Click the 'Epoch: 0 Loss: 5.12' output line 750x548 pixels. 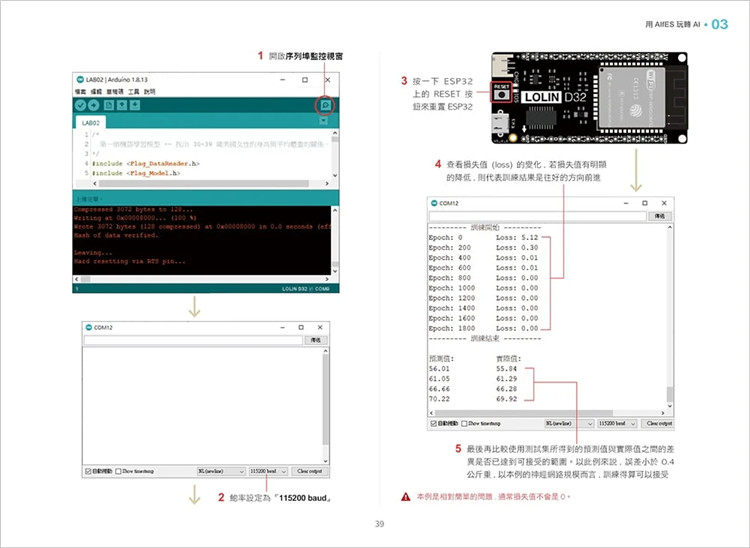[x=484, y=238]
